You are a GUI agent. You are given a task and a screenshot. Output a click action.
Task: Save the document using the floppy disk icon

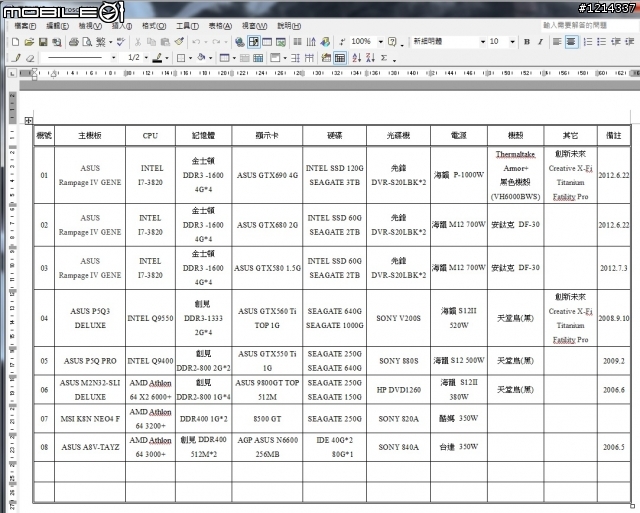pos(43,42)
